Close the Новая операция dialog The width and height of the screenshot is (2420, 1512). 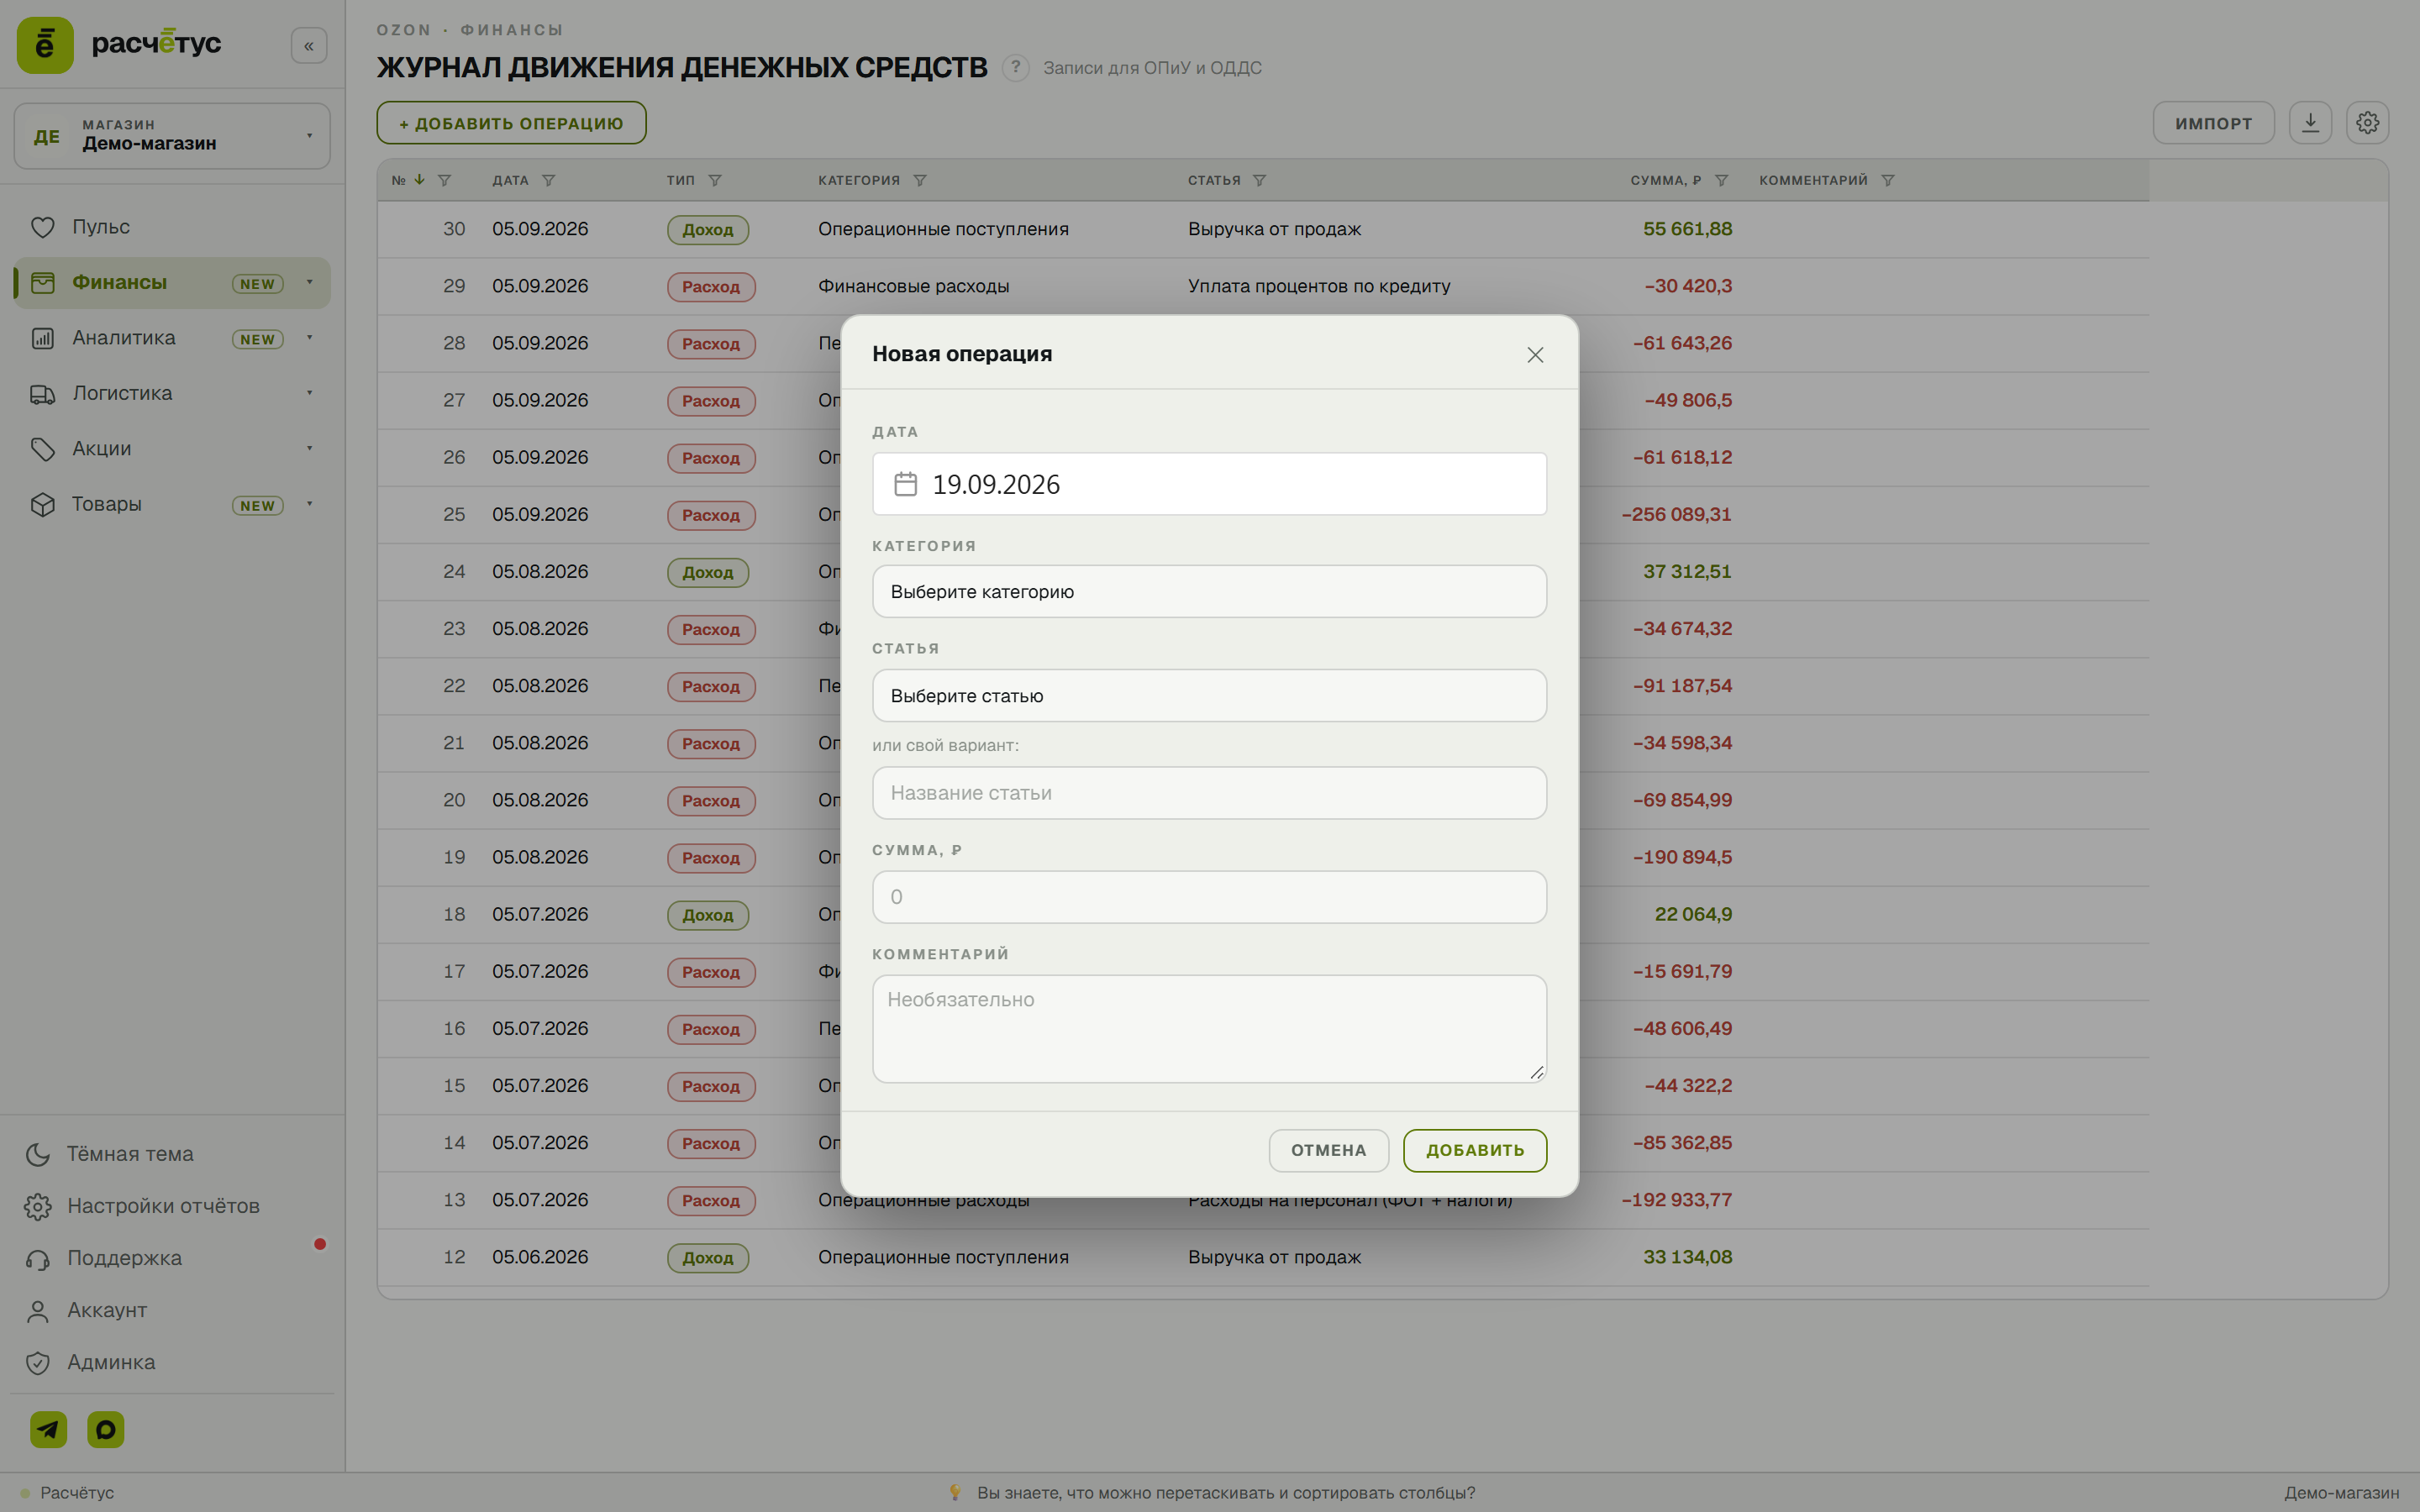coord(1535,355)
